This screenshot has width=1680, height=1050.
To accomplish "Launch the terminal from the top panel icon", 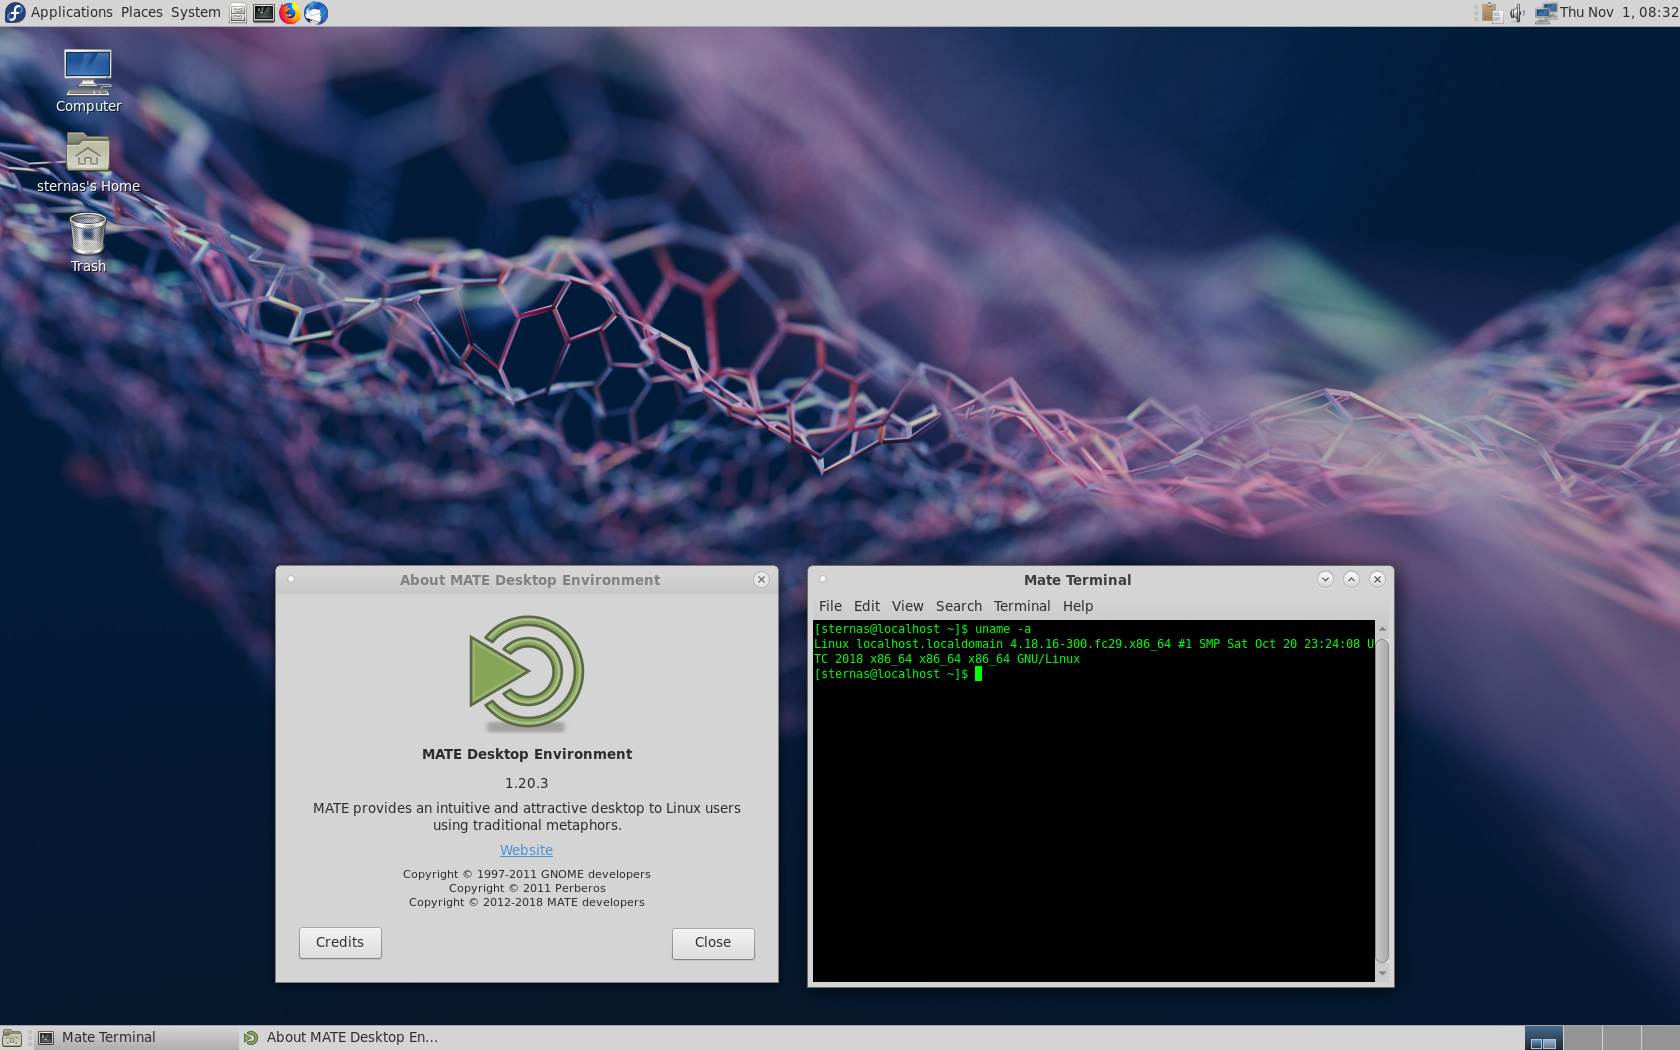I will [264, 13].
